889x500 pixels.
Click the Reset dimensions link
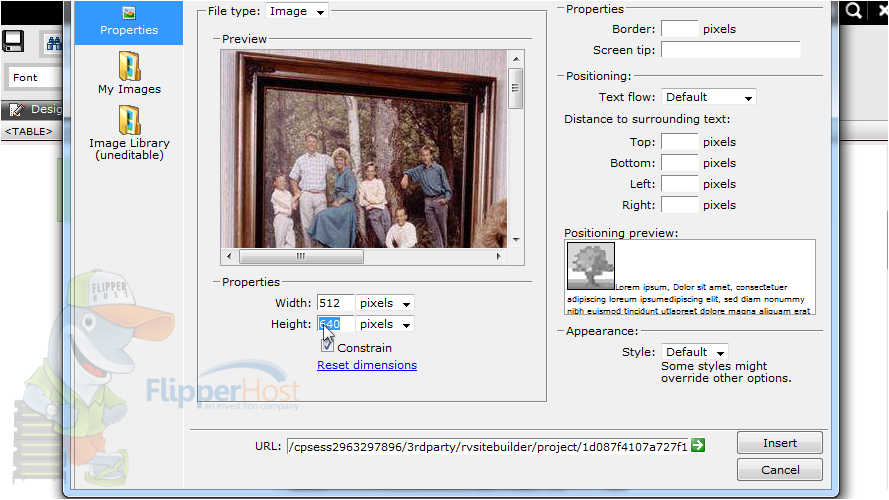[367, 365]
